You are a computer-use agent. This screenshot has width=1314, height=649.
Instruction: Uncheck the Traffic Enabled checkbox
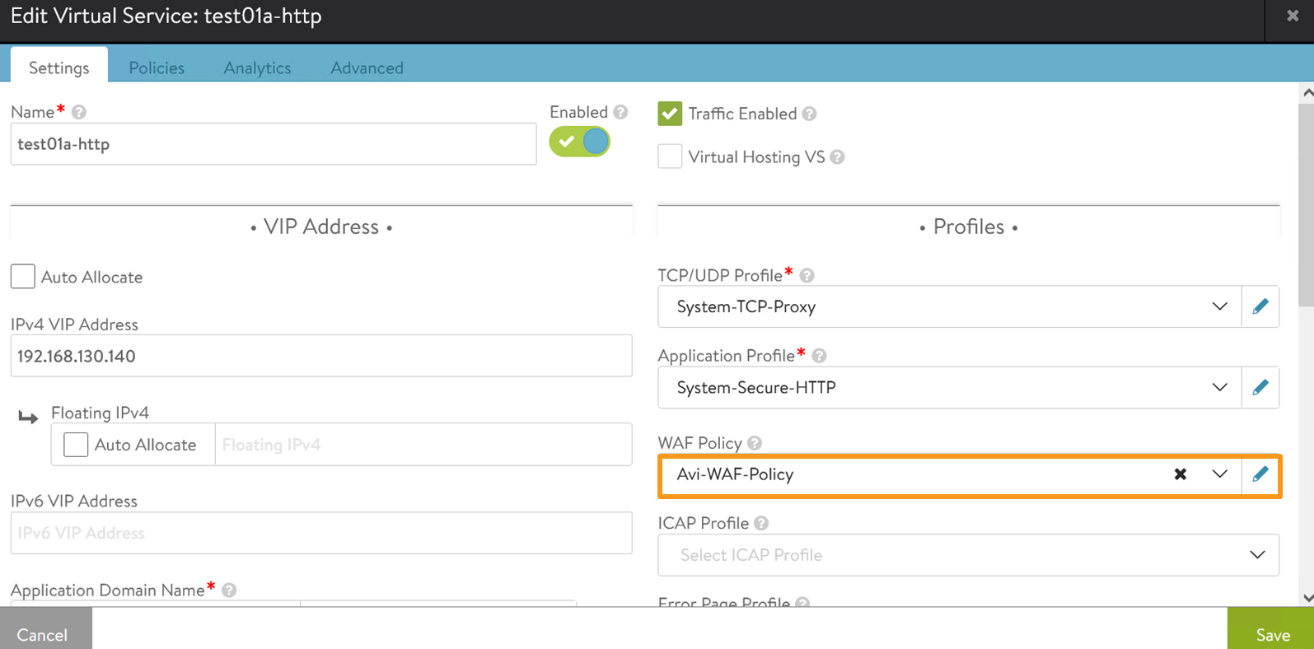(670, 114)
